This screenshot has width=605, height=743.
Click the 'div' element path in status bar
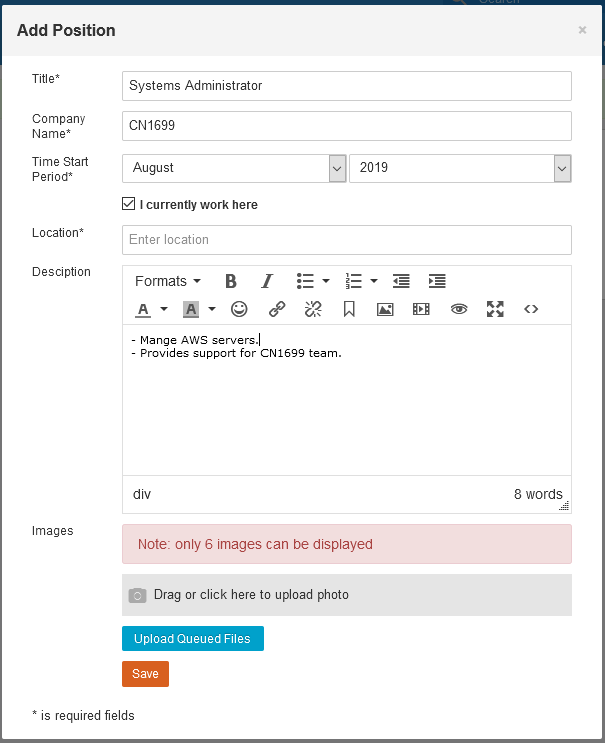tap(142, 494)
